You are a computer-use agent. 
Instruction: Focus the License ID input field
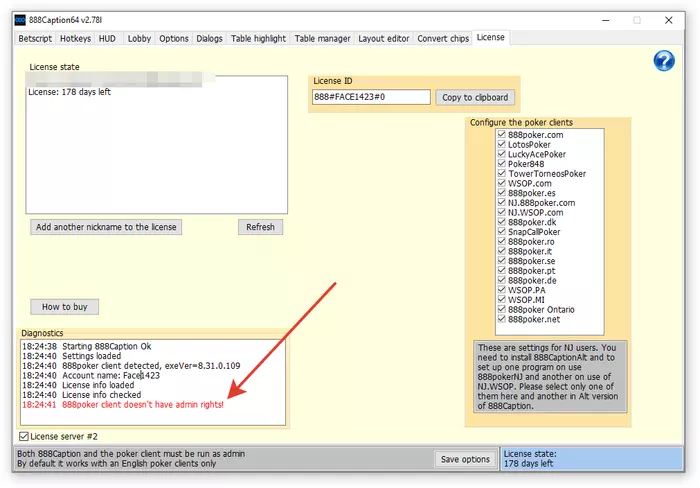(x=371, y=97)
